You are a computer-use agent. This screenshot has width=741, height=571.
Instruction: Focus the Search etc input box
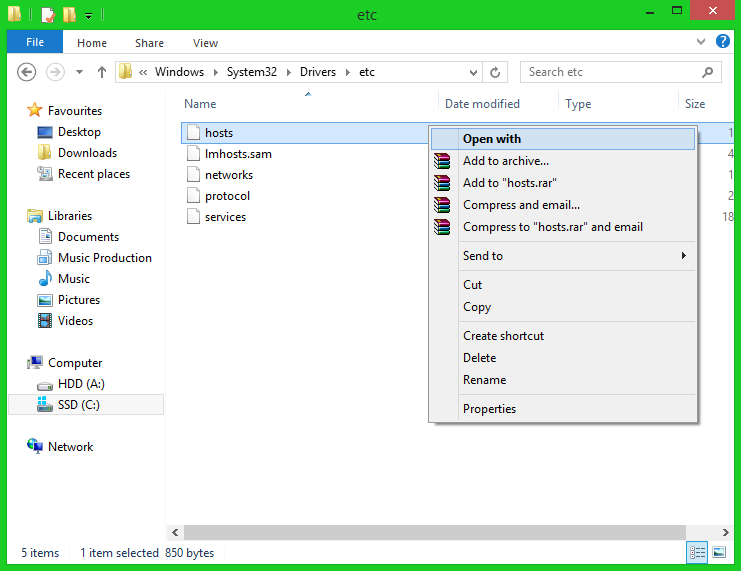[620, 72]
